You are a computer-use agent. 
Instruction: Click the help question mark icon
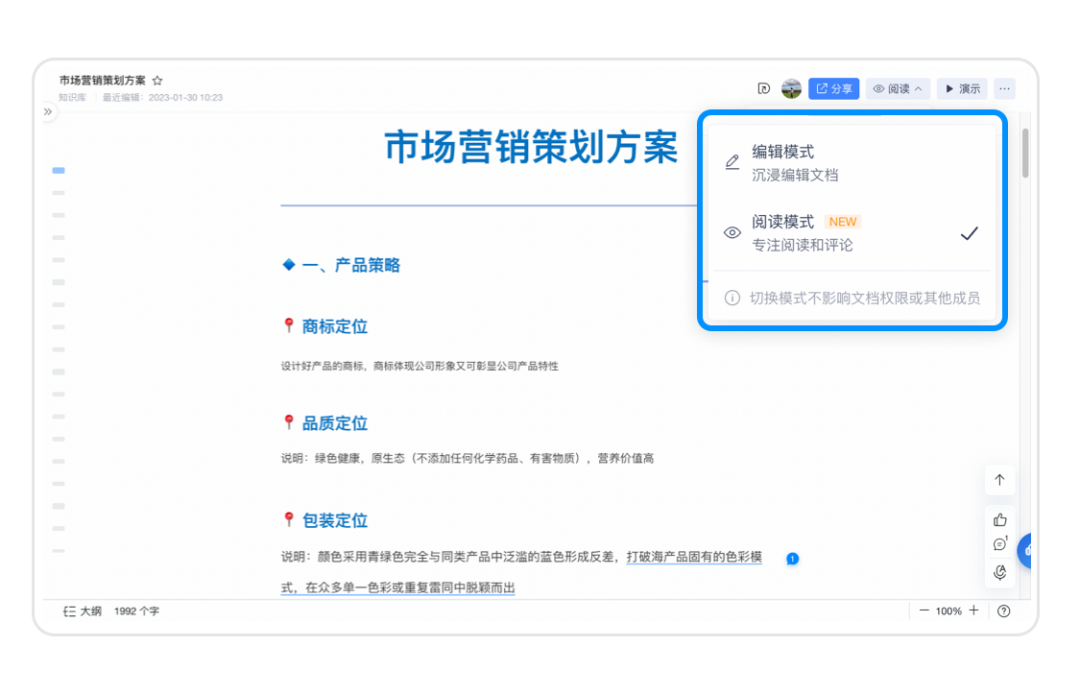point(1003,611)
